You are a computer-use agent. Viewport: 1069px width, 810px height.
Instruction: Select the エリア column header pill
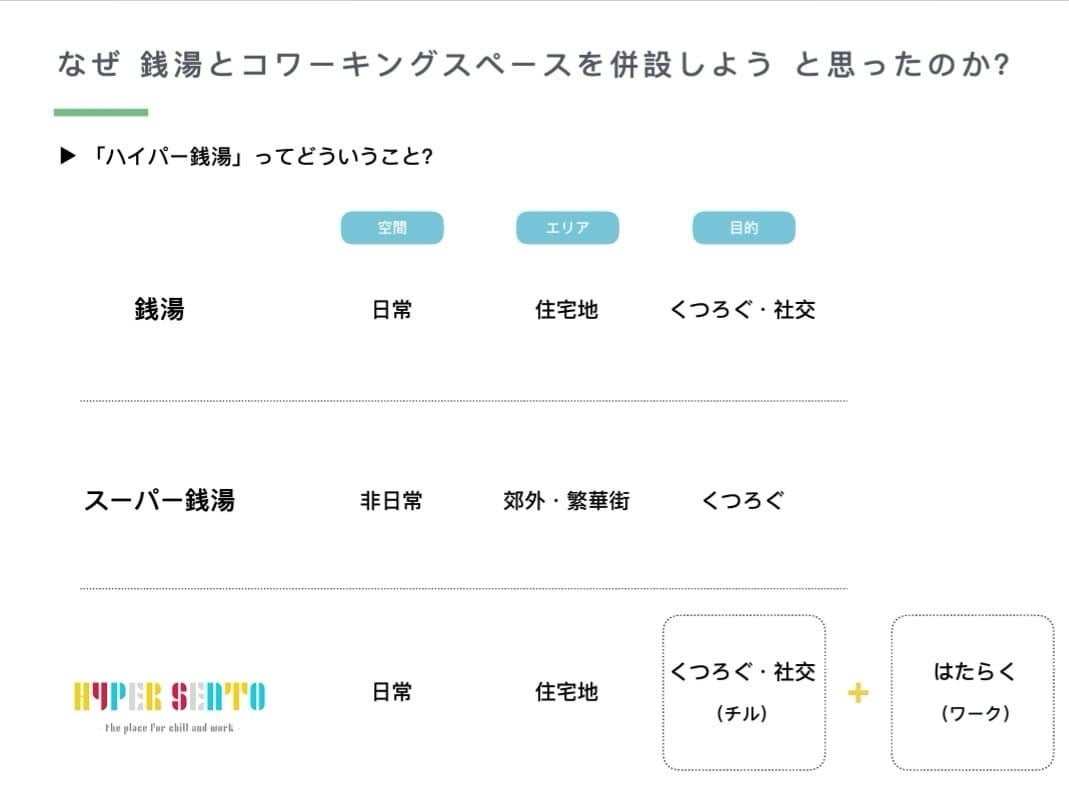click(567, 228)
